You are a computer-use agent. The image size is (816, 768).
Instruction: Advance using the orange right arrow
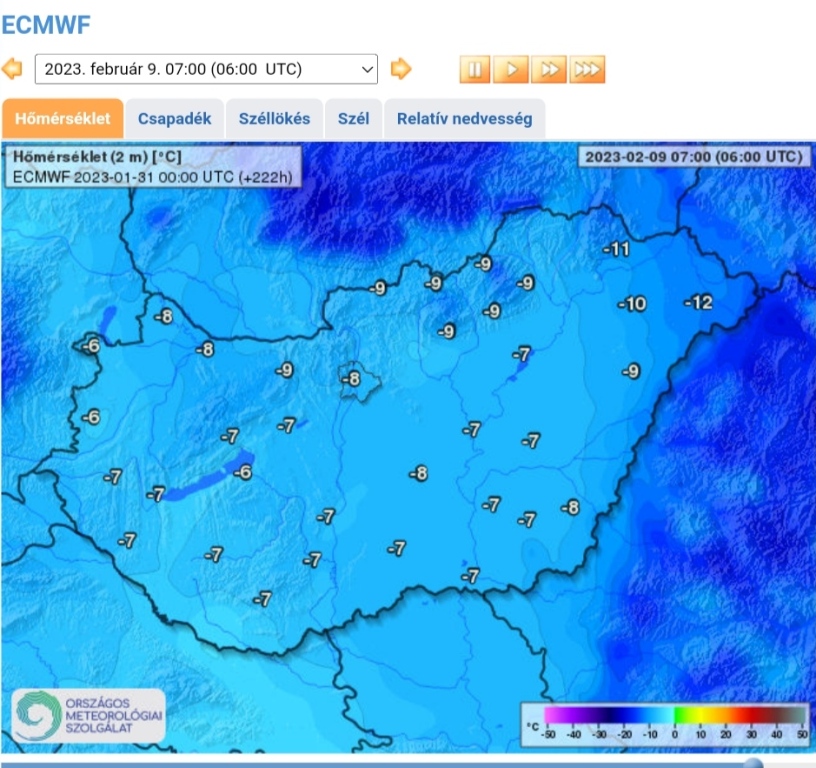(399, 69)
